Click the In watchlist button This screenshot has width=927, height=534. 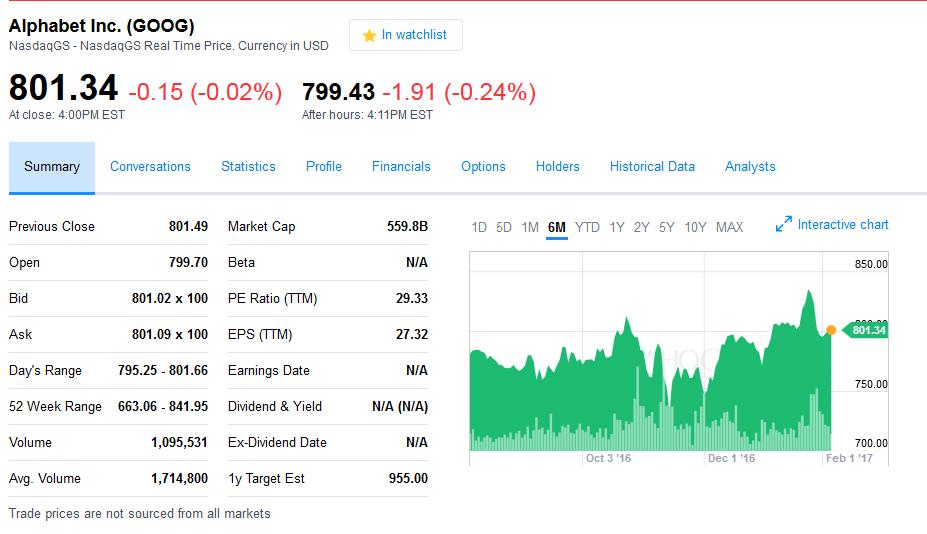pyautogui.click(x=406, y=35)
